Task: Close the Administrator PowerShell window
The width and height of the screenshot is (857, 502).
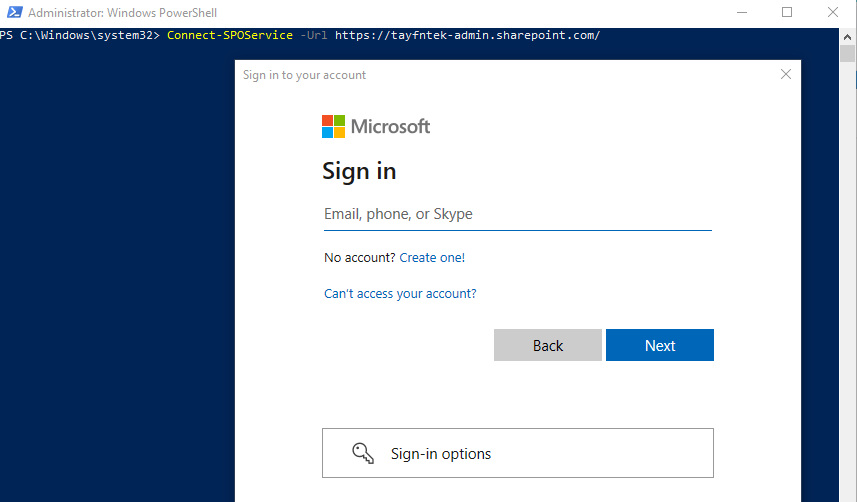Action: (x=832, y=12)
